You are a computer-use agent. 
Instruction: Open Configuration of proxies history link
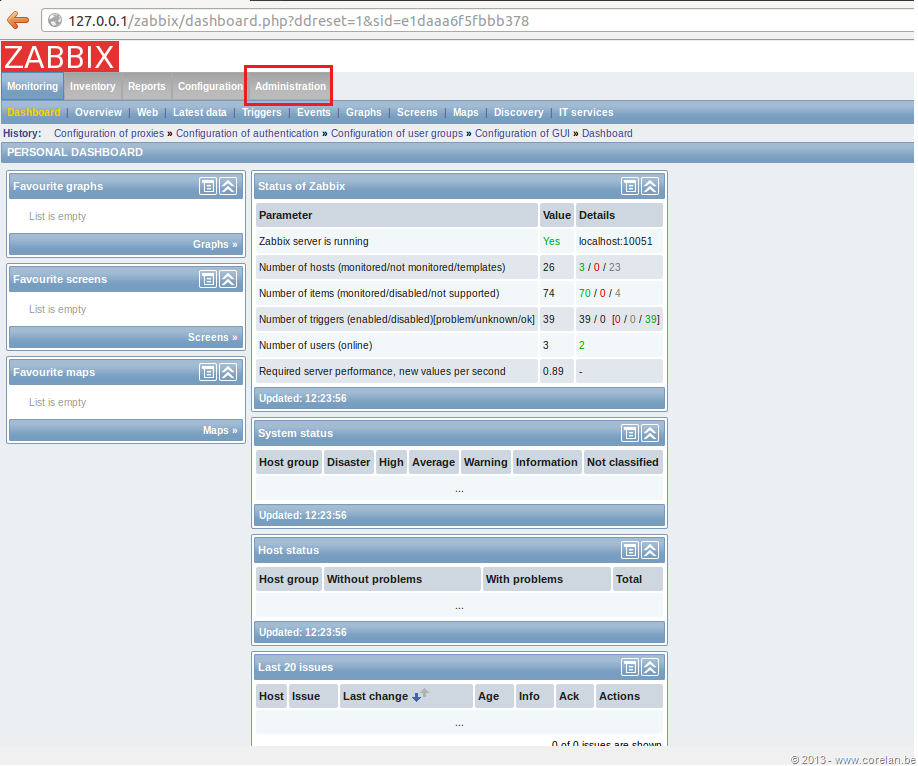(109, 134)
